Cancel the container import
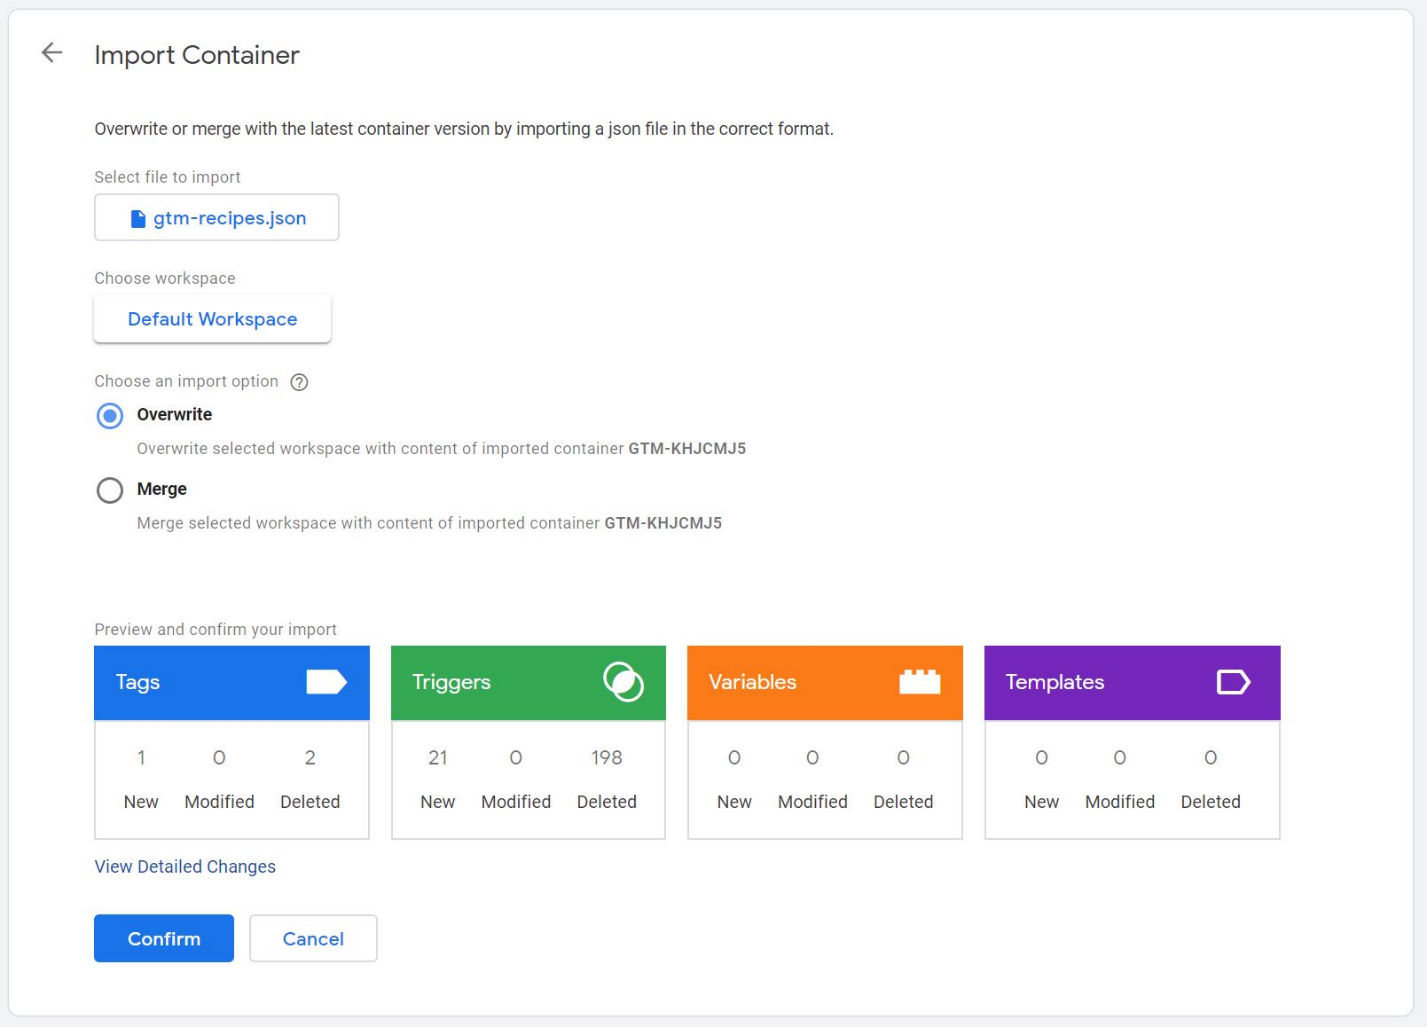 pos(313,939)
